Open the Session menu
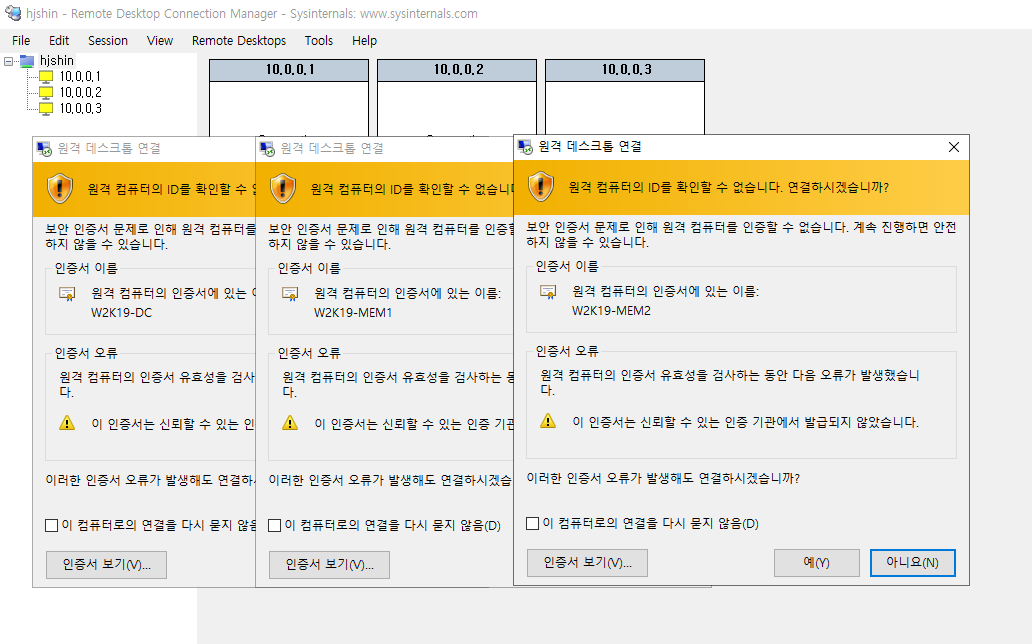Viewport: 1032px width, 644px height. 108,41
